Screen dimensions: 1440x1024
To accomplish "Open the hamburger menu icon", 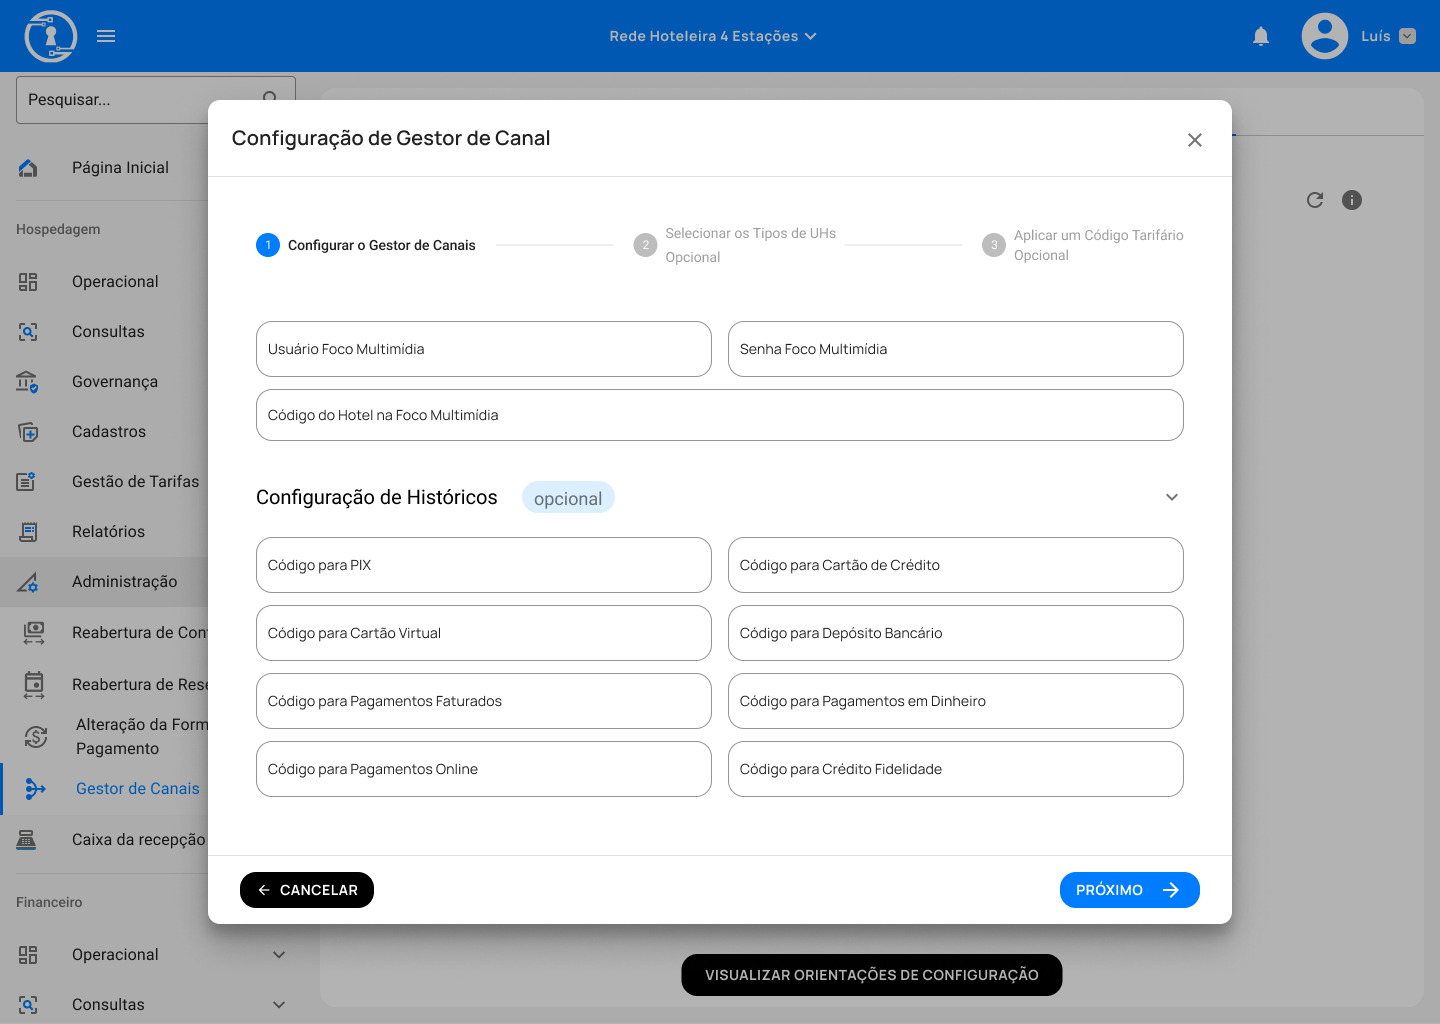I will [106, 36].
